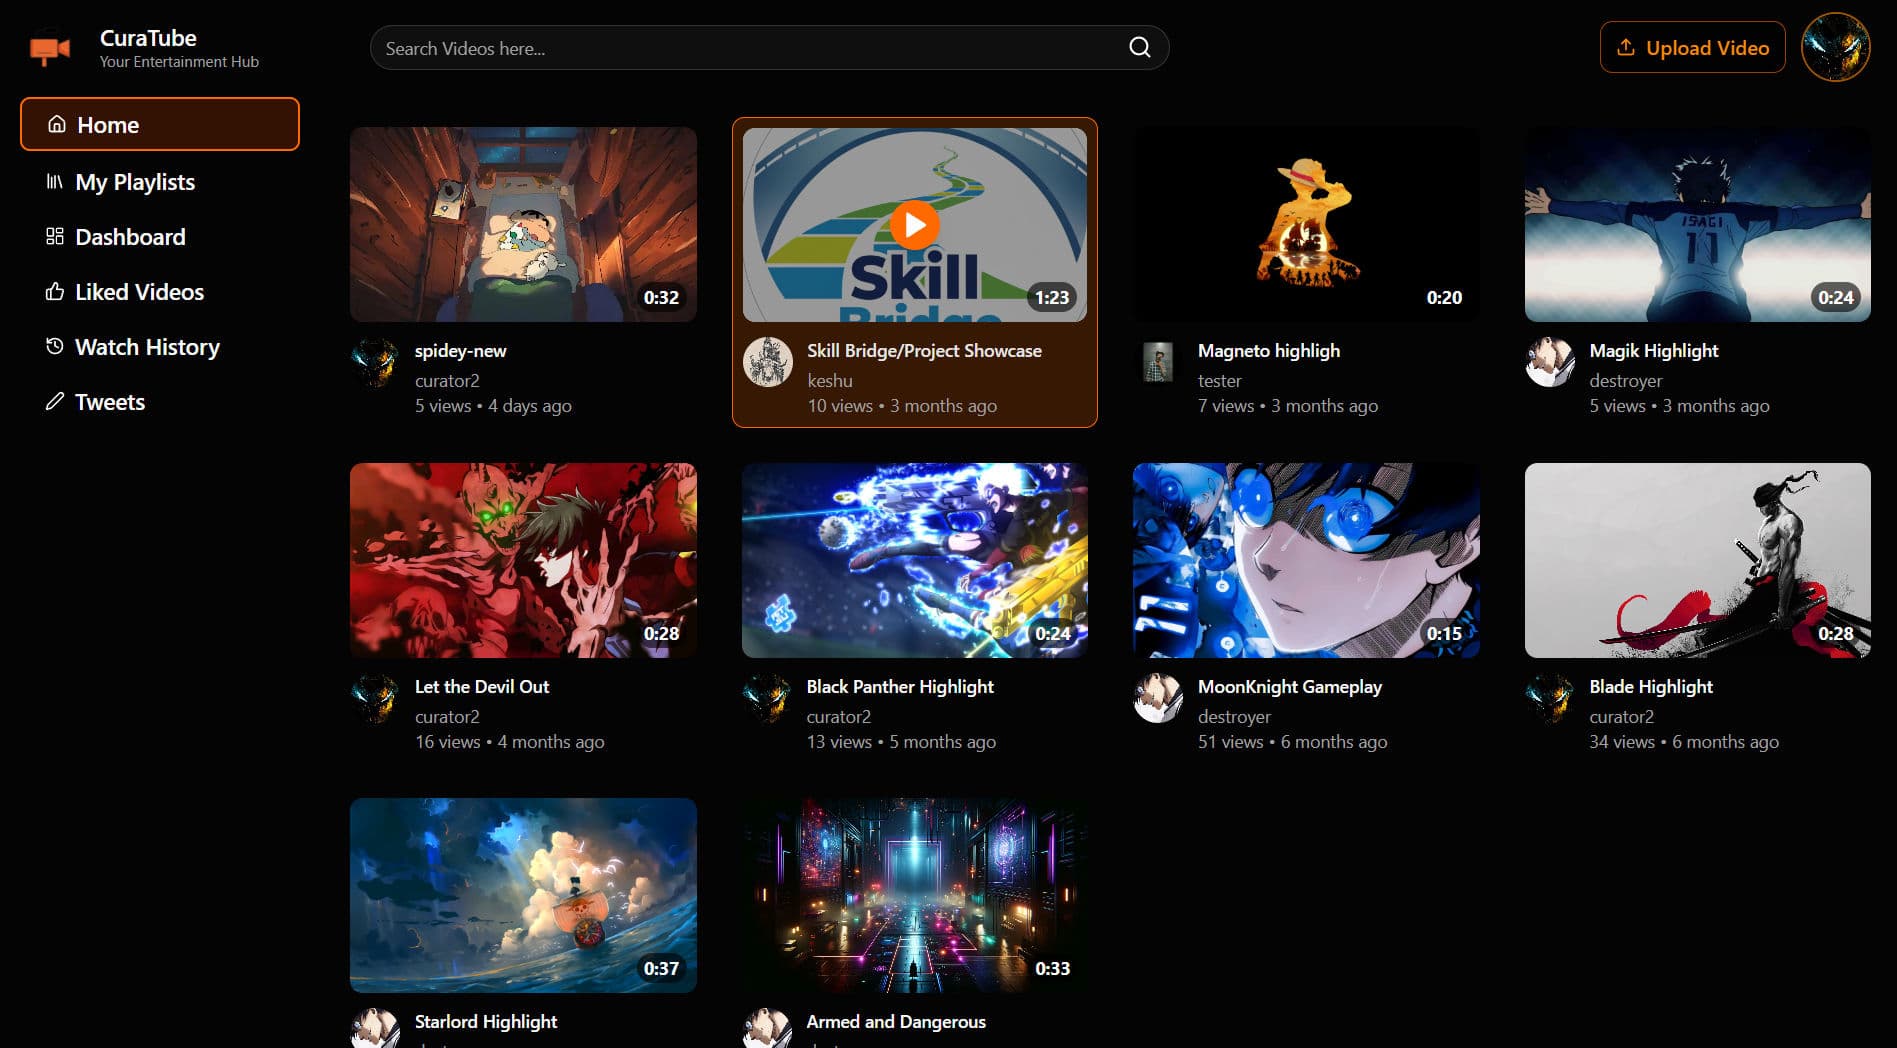Click keshu's channel avatar
Screen dimensions: 1897x1048
768,362
